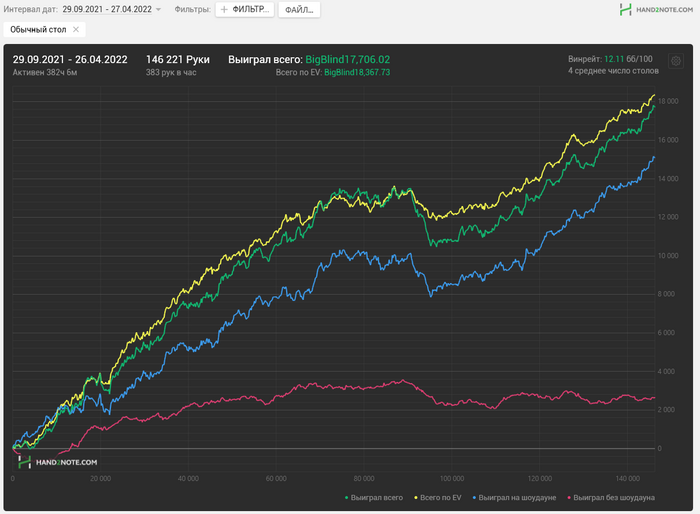
Task: Click the blue dot beside 'Выиграл на шоудауне'
Action: [x=475, y=497]
